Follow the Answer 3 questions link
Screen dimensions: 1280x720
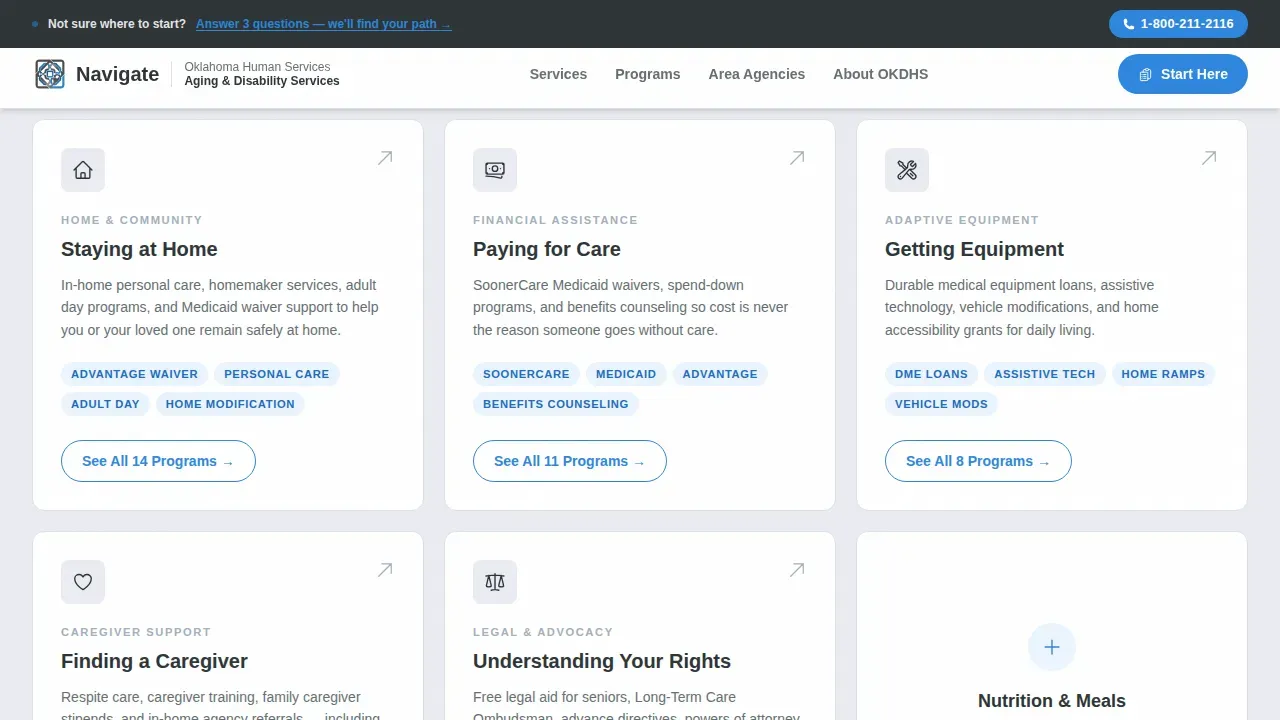tap(324, 24)
